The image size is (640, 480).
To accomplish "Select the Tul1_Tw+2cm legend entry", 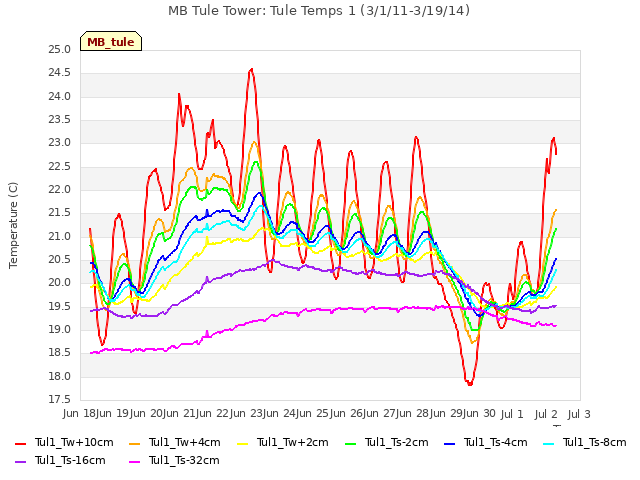I will 283,442.
